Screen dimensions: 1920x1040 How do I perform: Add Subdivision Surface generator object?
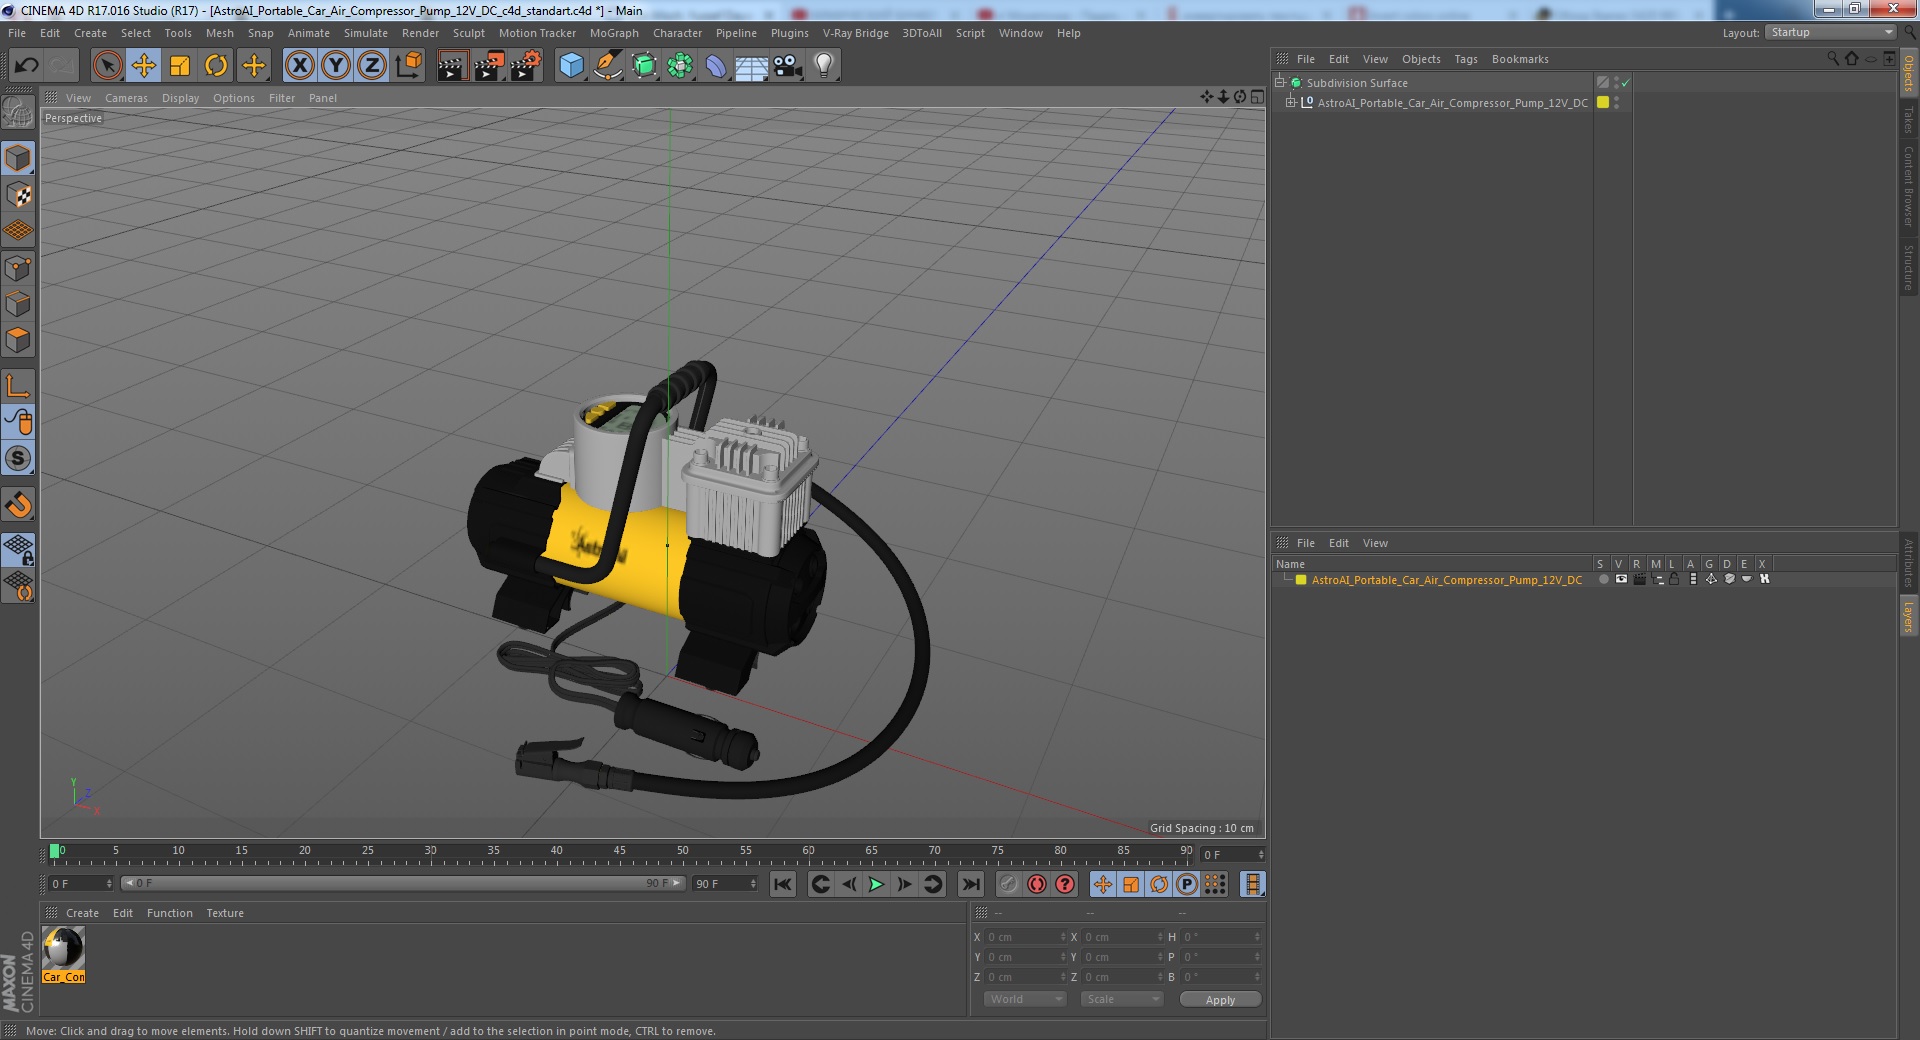644,66
